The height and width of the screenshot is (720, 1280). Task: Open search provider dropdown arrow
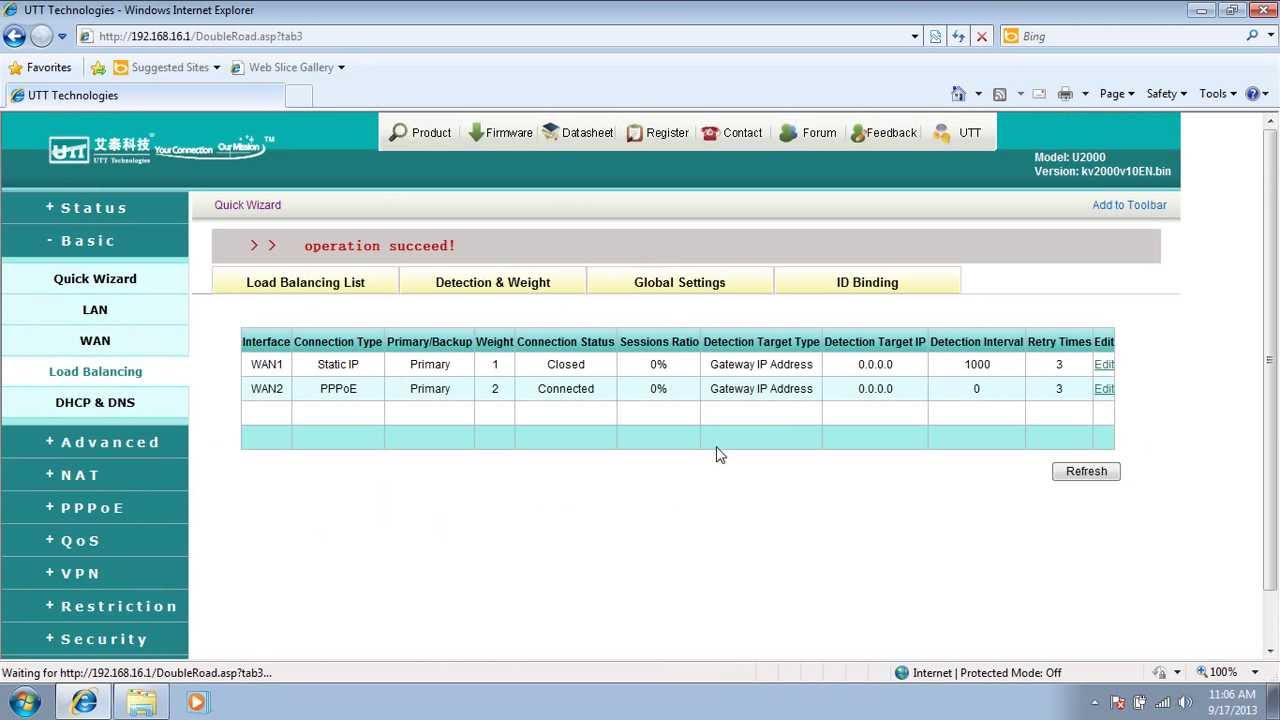[1269, 36]
